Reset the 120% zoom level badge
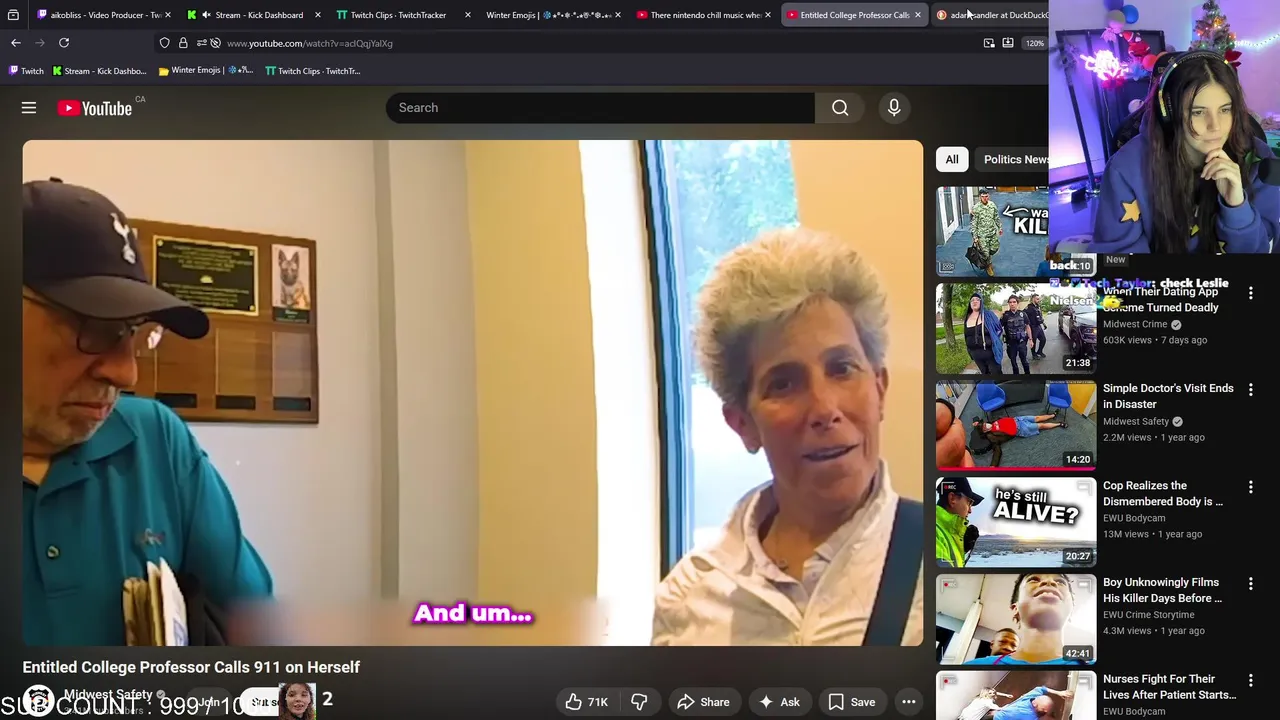The width and height of the screenshot is (1280, 720). [1035, 43]
